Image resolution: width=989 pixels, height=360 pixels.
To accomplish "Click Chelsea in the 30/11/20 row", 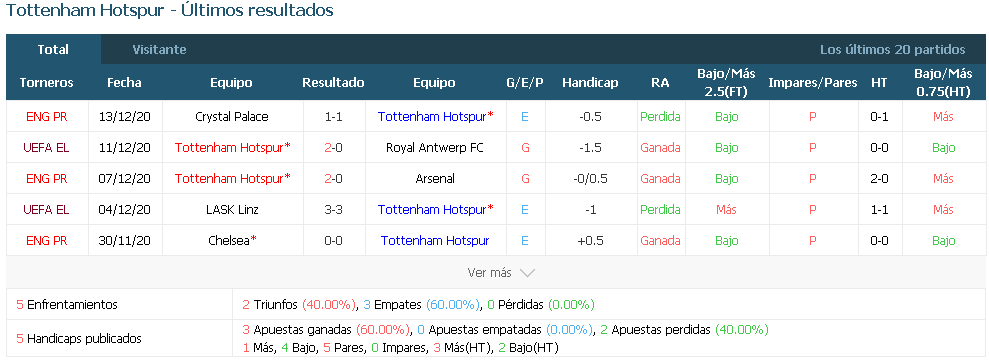I will [x=230, y=240].
